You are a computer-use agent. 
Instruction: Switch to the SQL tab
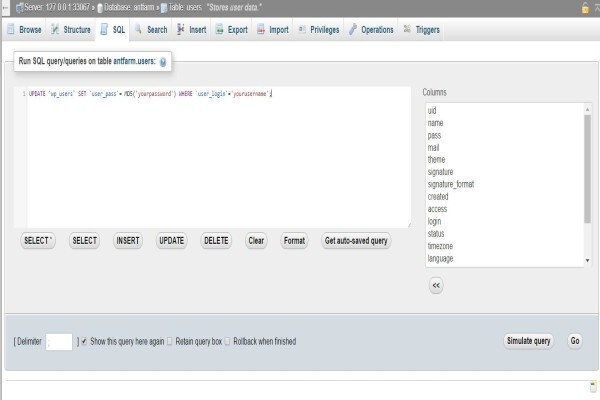click(112, 29)
